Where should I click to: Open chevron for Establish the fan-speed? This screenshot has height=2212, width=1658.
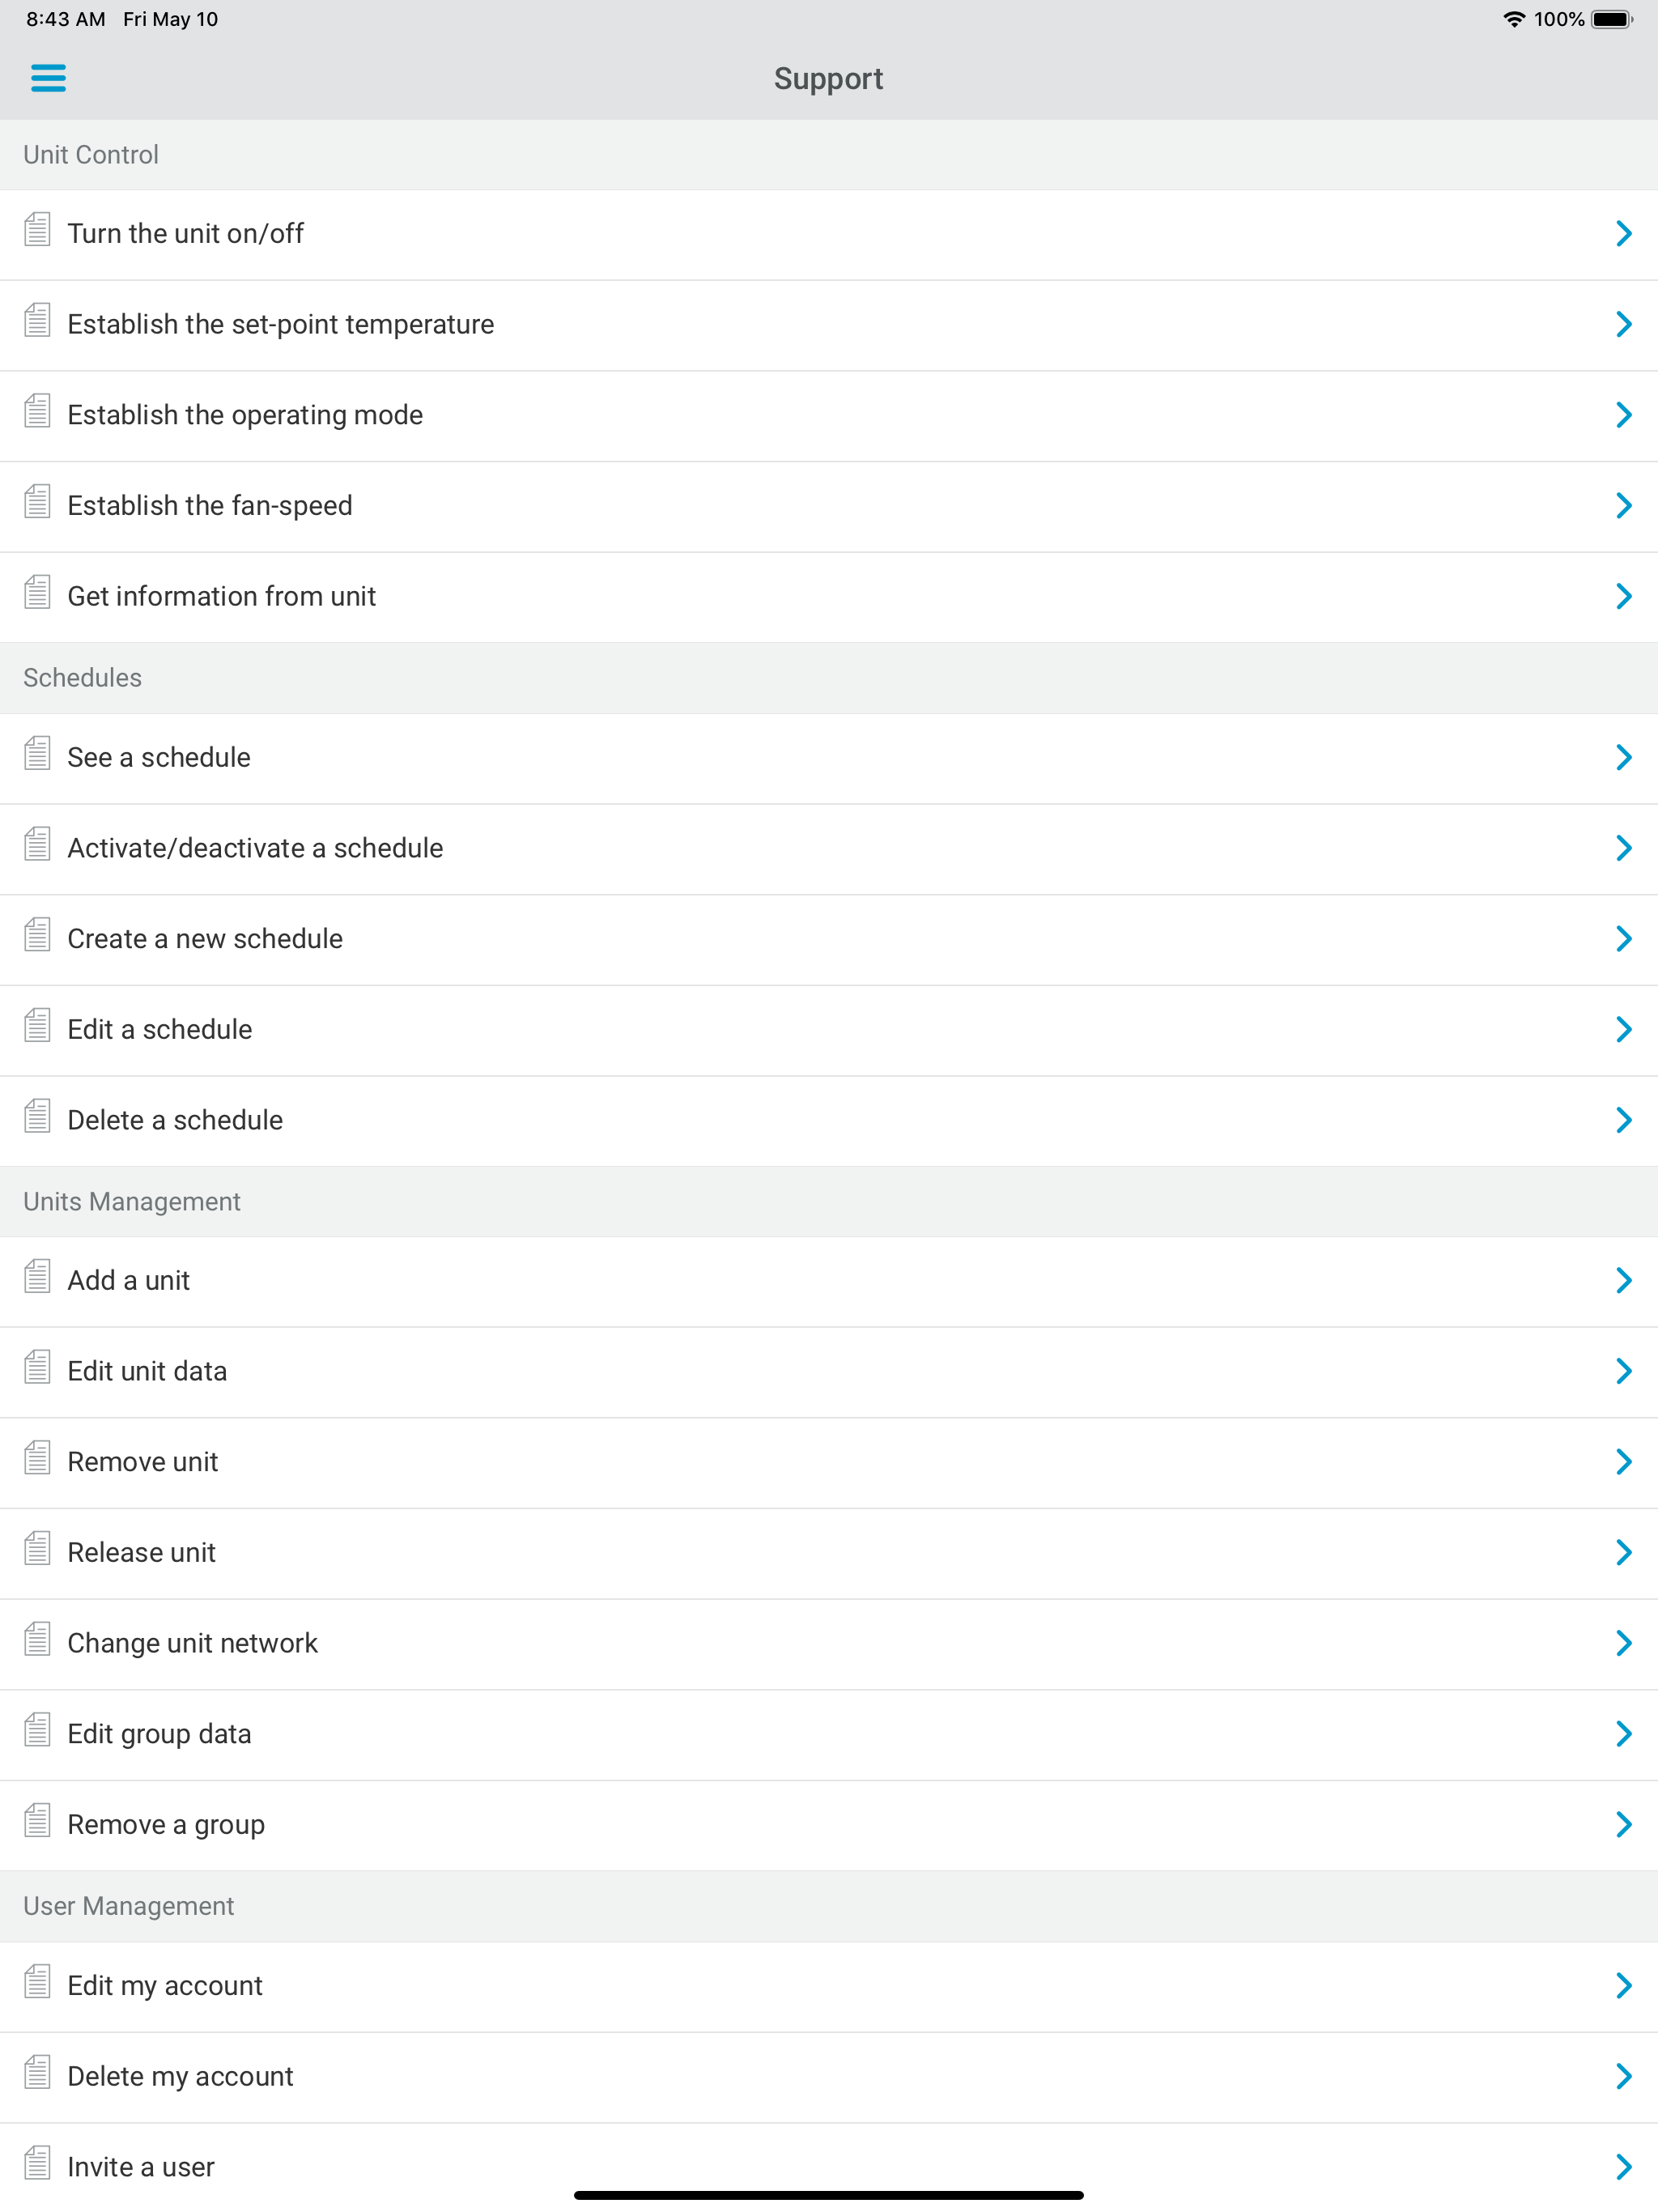[1623, 505]
